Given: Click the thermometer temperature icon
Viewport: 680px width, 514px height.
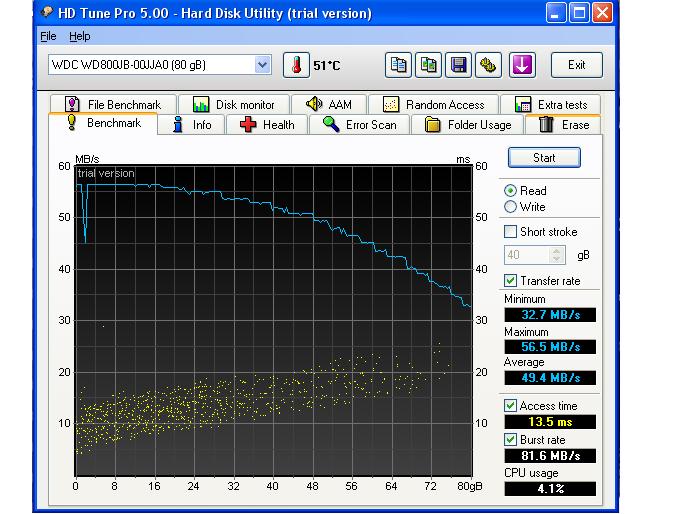Looking at the screenshot, I should [x=296, y=65].
